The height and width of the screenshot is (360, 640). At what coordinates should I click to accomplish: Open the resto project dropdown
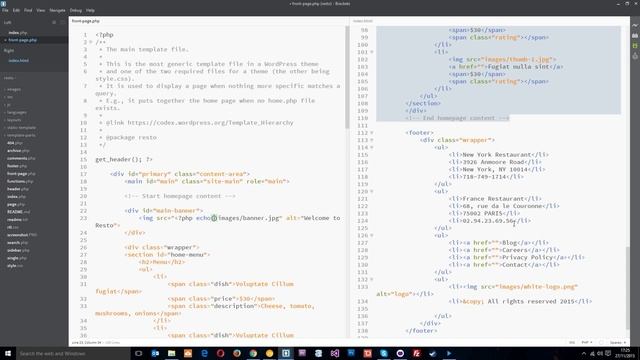tap(9, 78)
